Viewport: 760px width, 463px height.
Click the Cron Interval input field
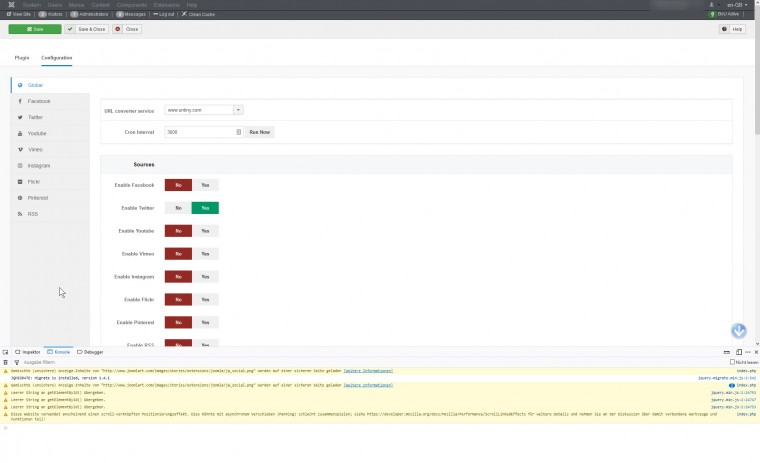(200, 132)
